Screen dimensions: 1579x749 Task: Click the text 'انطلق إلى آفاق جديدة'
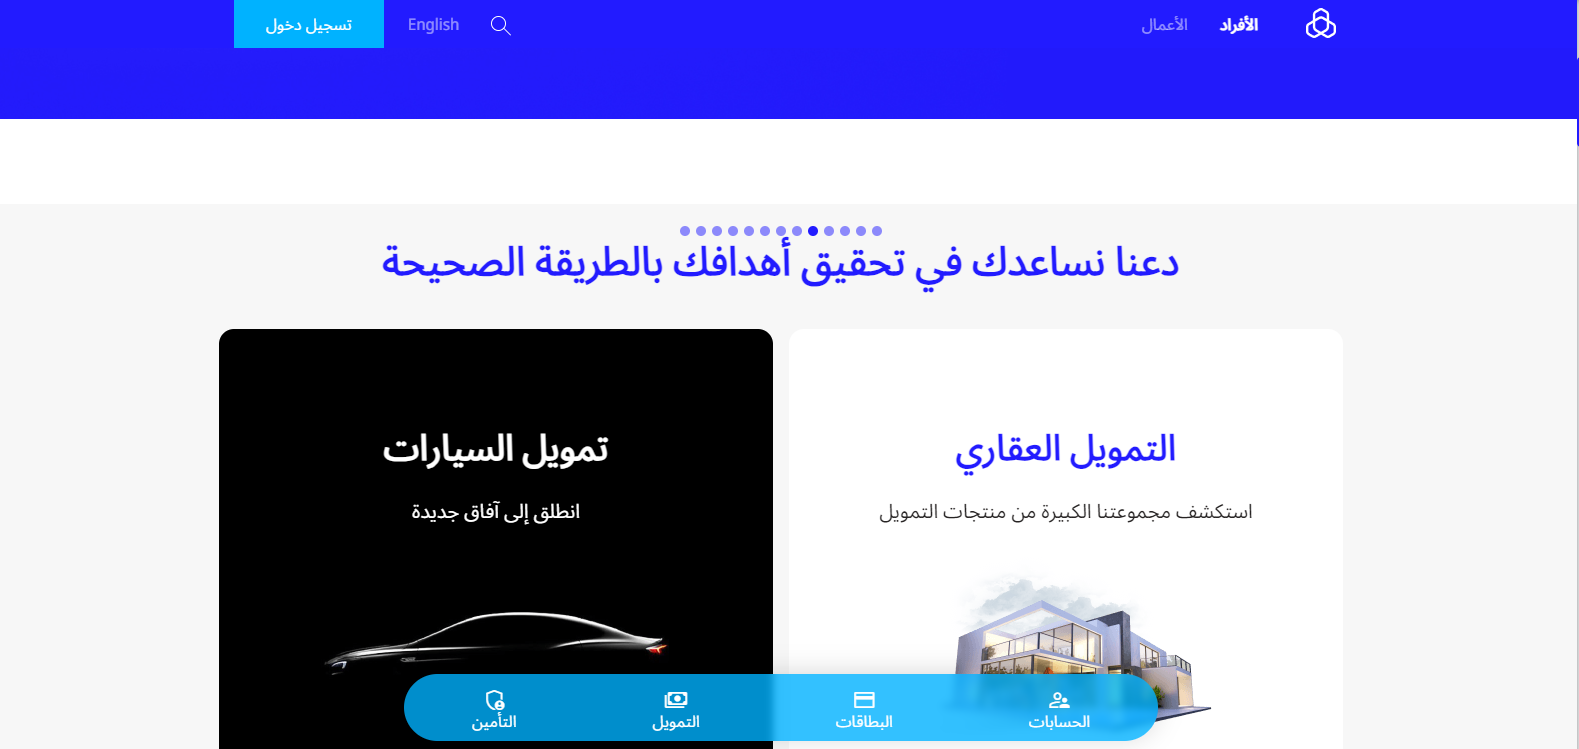(x=496, y=512)
